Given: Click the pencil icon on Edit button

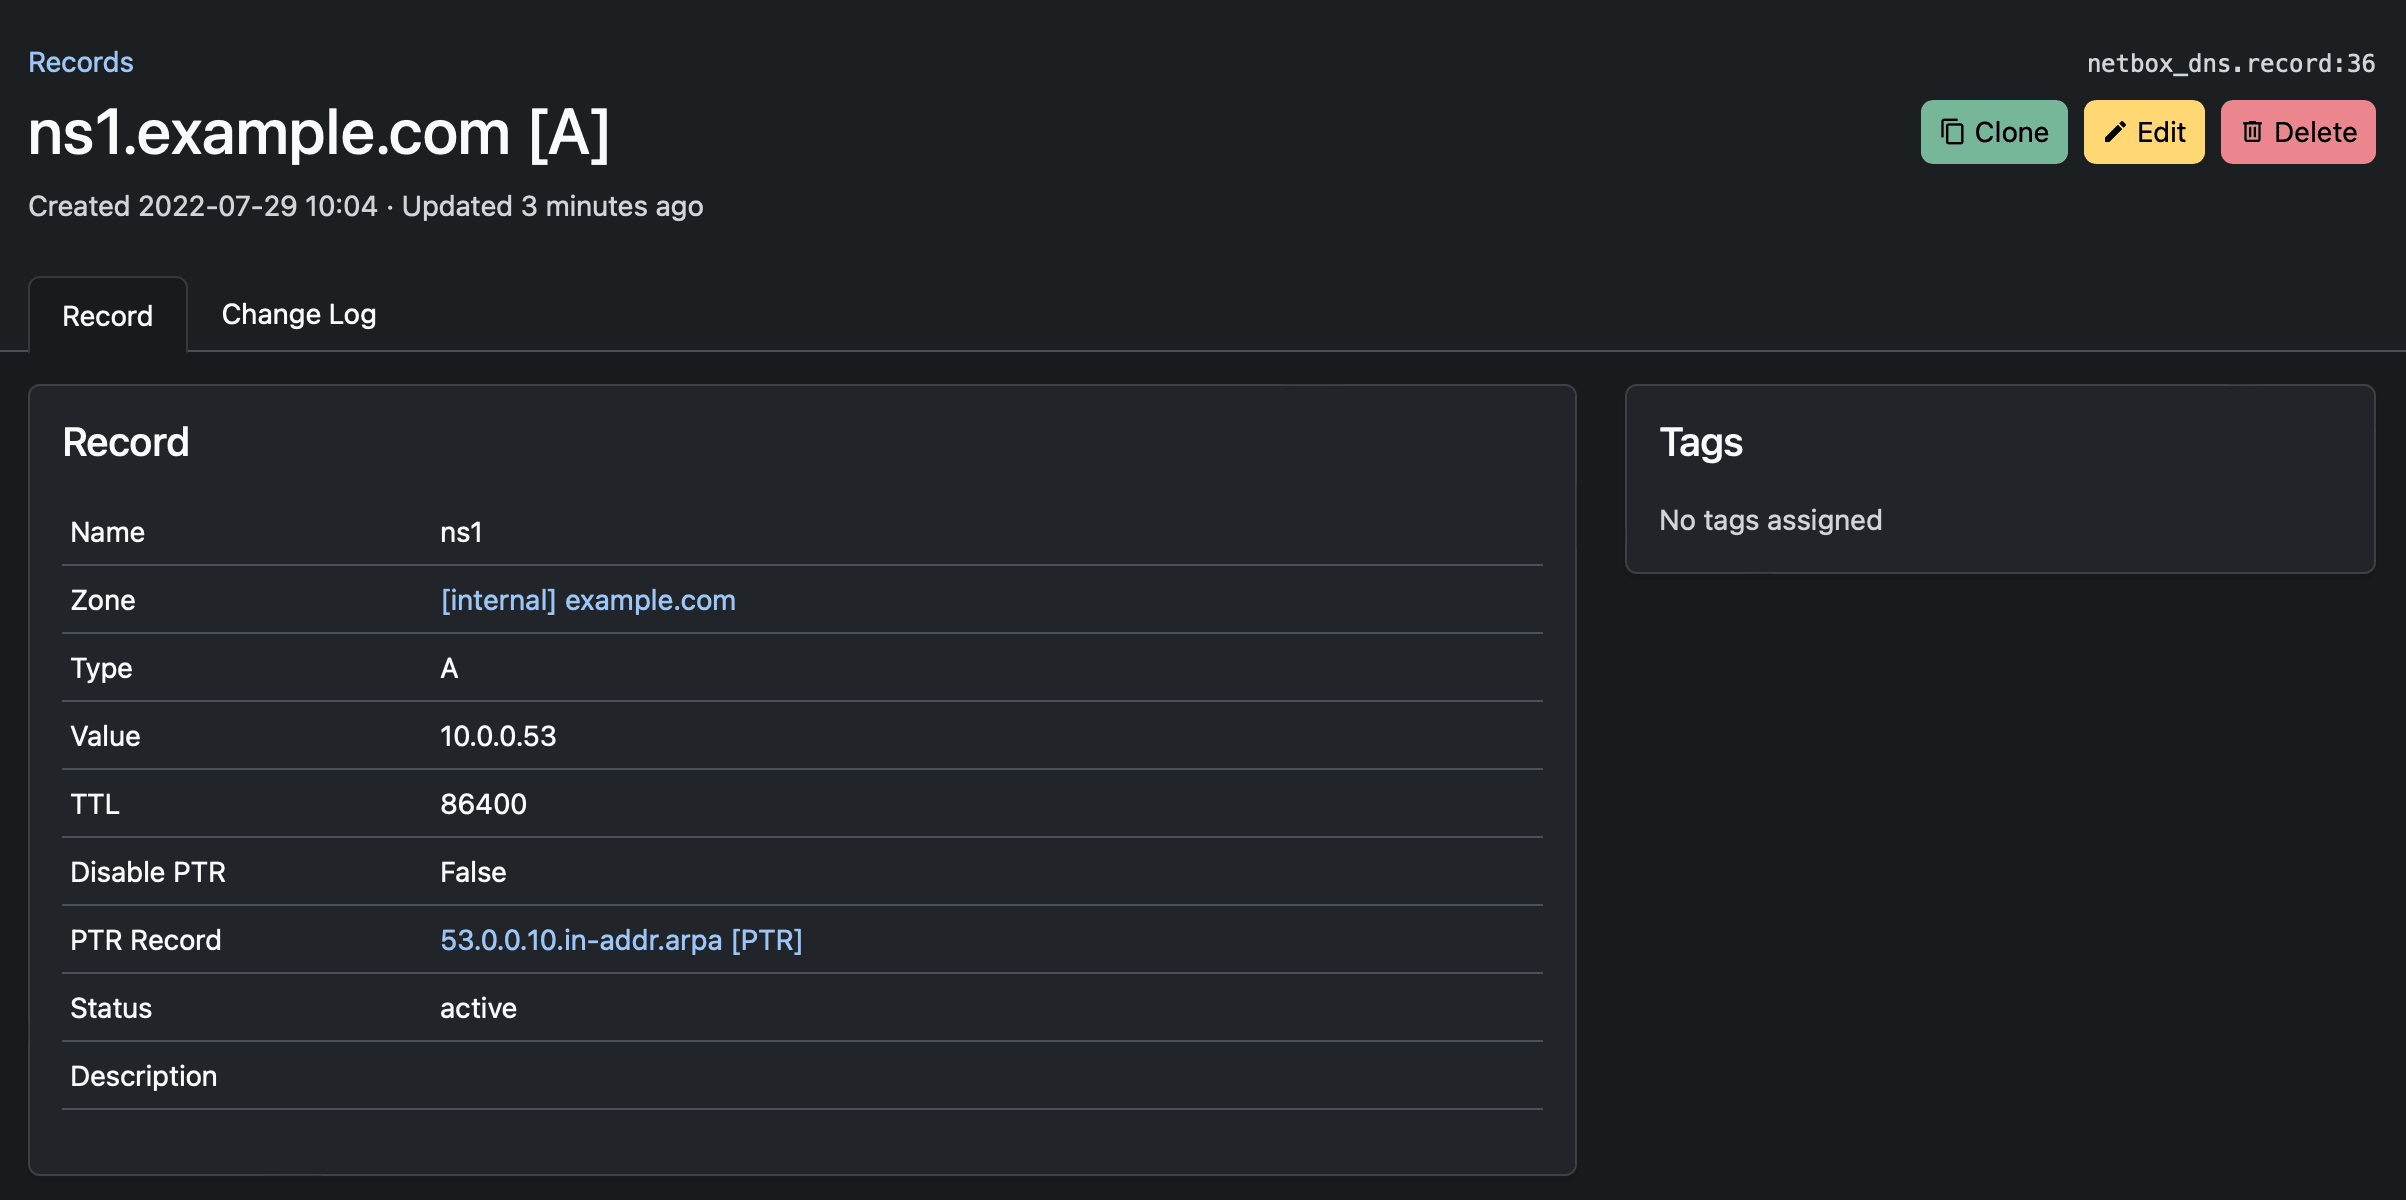Looking at the screenshot, I should pos(2114,132).
